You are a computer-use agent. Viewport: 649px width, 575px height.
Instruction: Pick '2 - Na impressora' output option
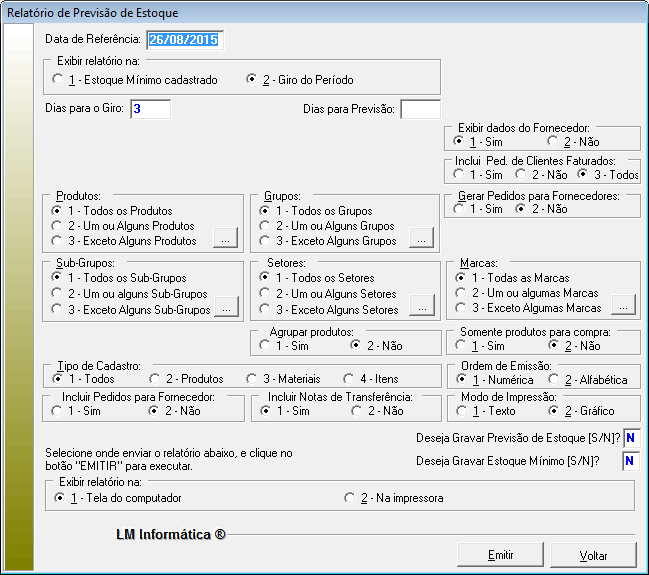pos(350,498)
